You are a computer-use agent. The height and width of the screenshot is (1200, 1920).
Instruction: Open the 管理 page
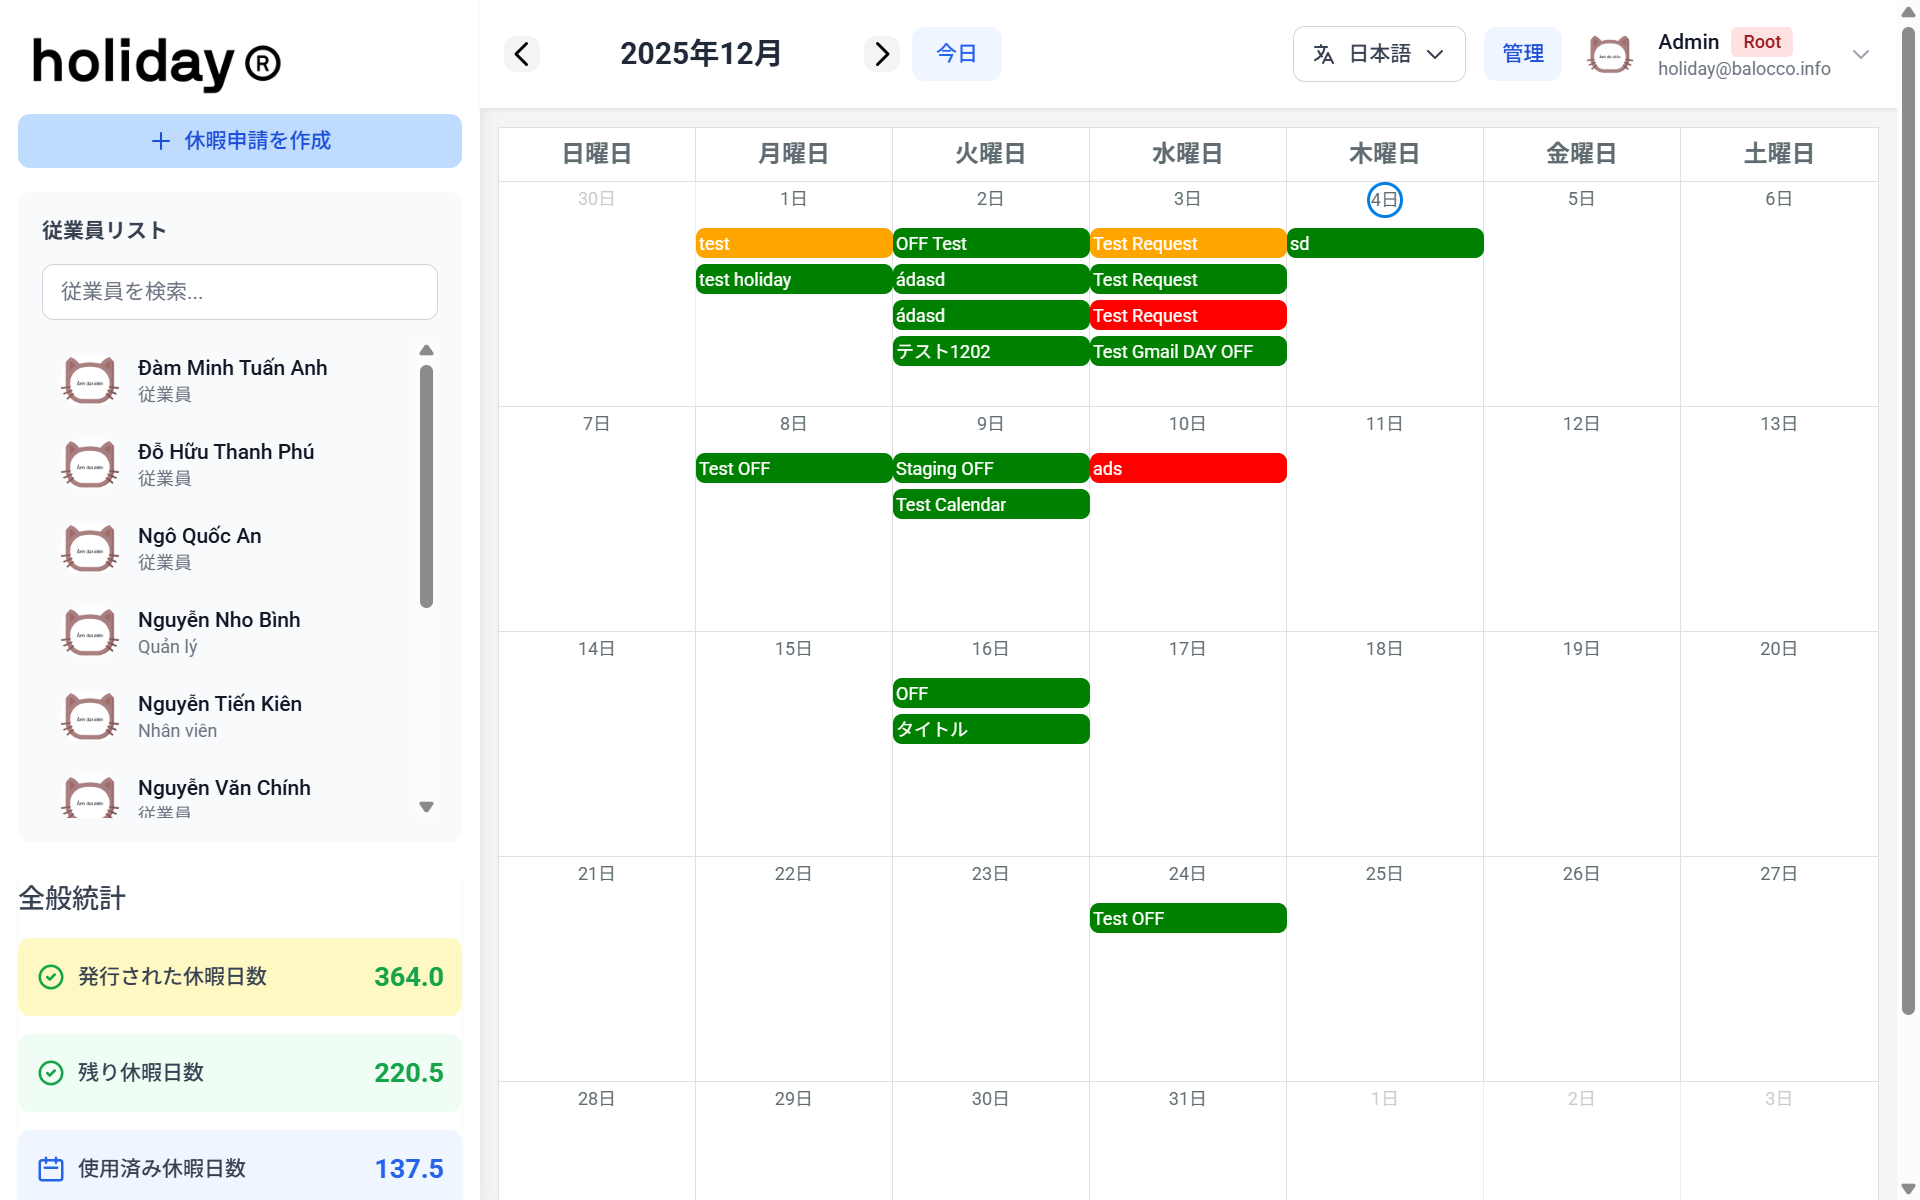1522,54
